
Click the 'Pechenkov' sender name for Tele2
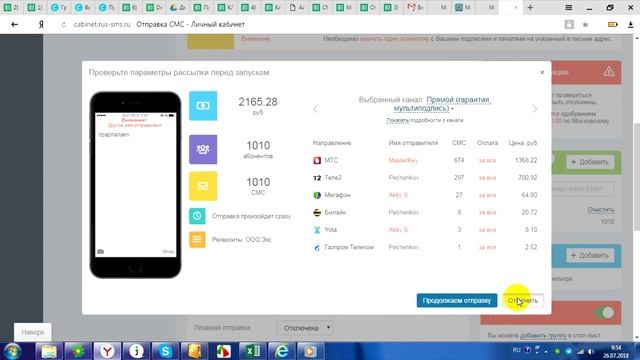click(x=404, y=178)
